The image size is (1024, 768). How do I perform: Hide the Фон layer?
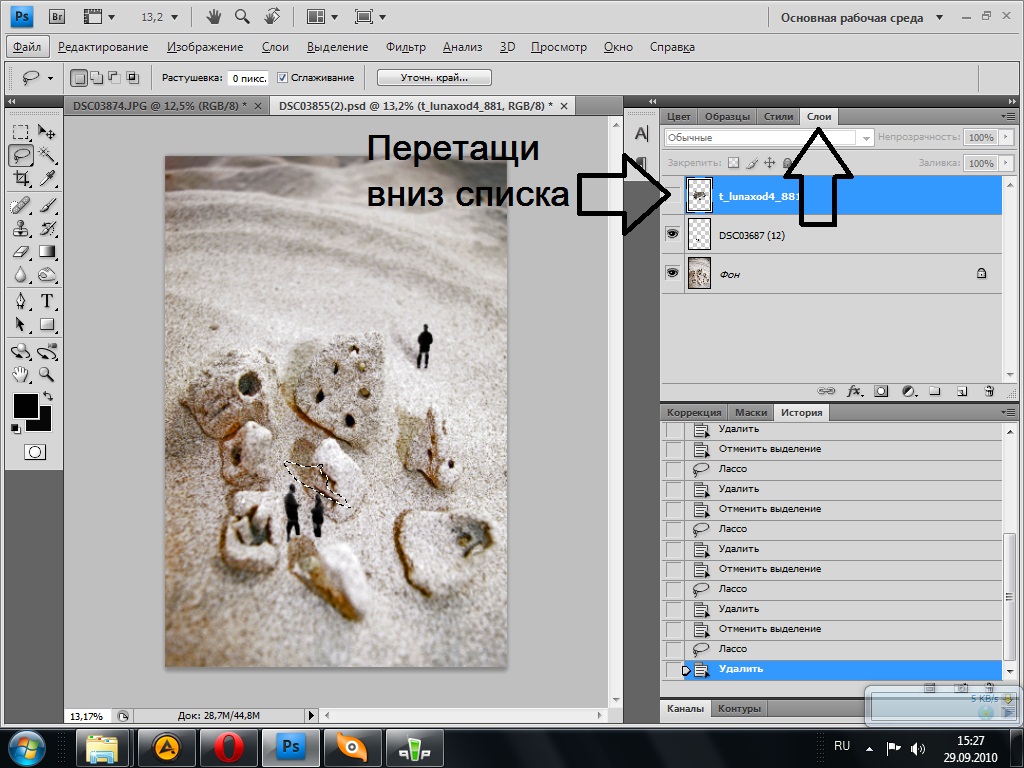673,272
